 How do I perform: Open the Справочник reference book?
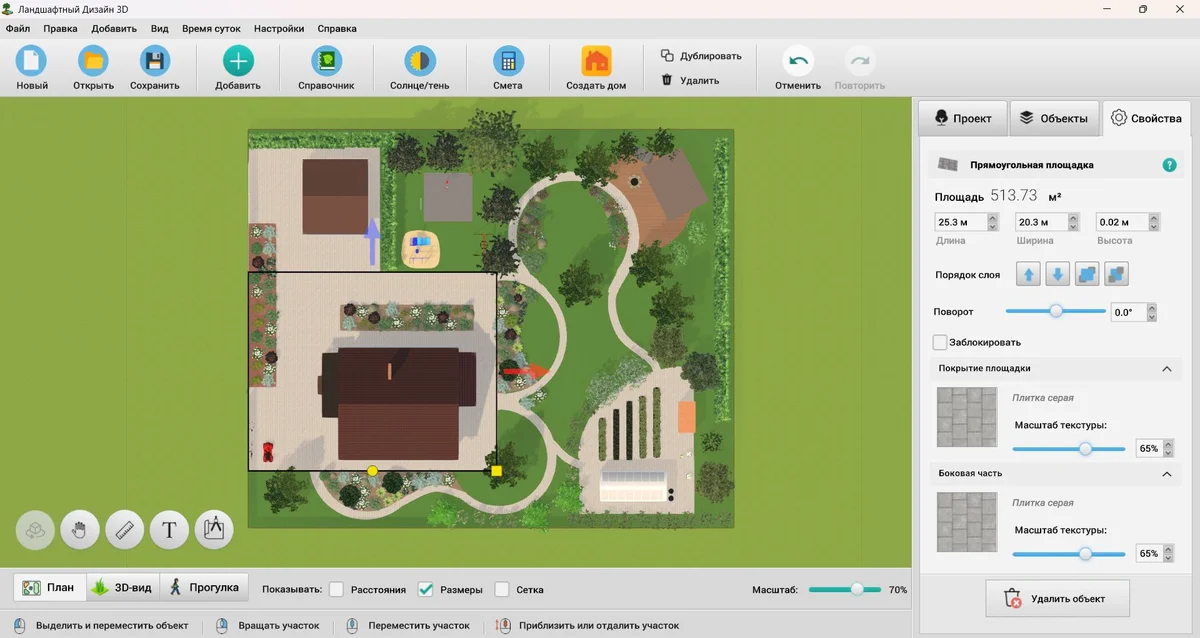pyautogui.click(x=326, y=62)
